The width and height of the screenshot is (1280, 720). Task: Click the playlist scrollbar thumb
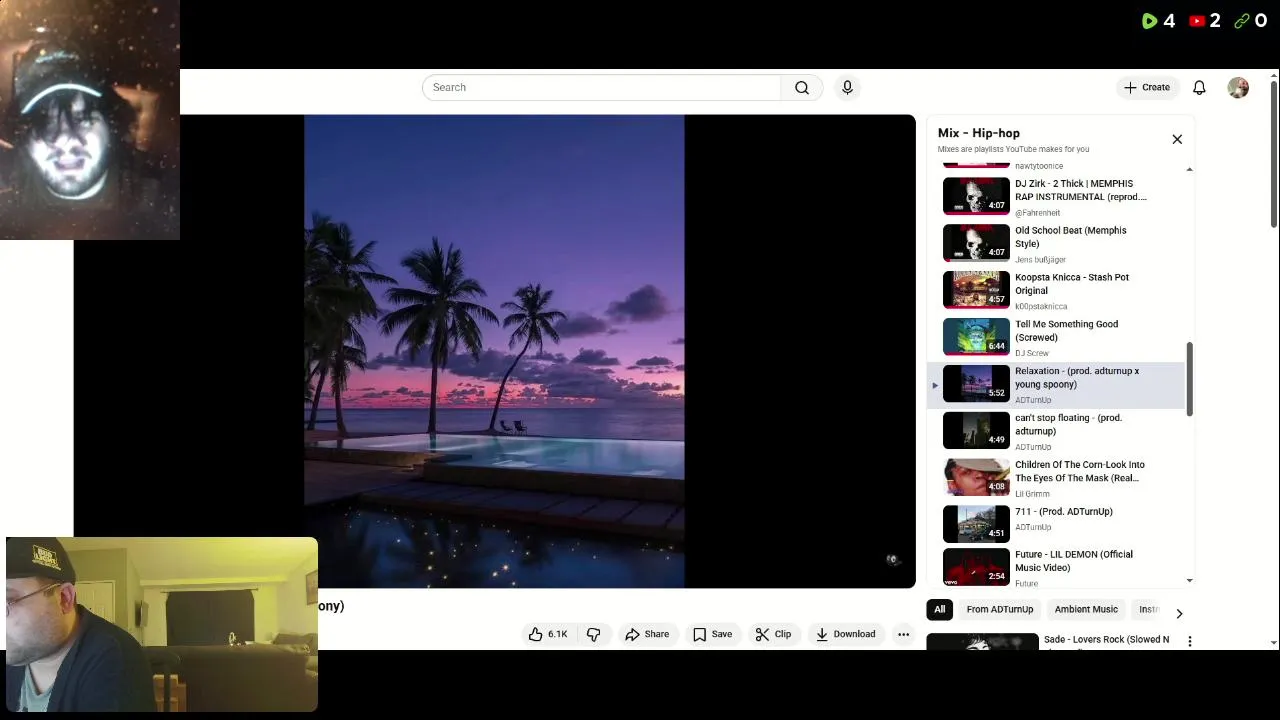[1189, 379]
